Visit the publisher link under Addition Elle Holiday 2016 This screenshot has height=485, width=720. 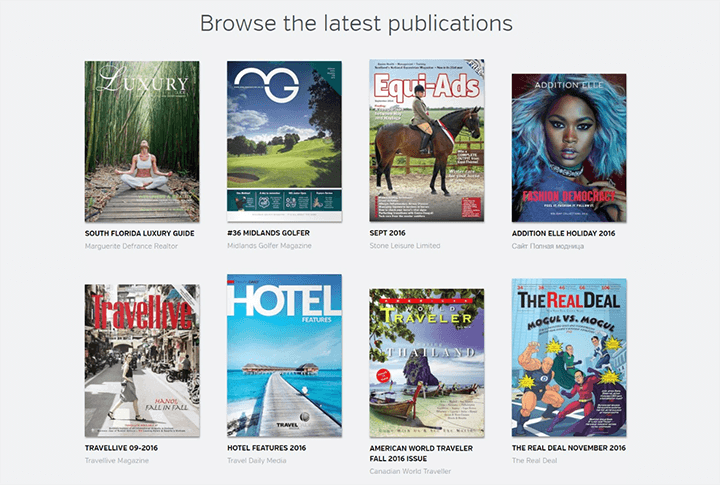[x=548, y=246]
